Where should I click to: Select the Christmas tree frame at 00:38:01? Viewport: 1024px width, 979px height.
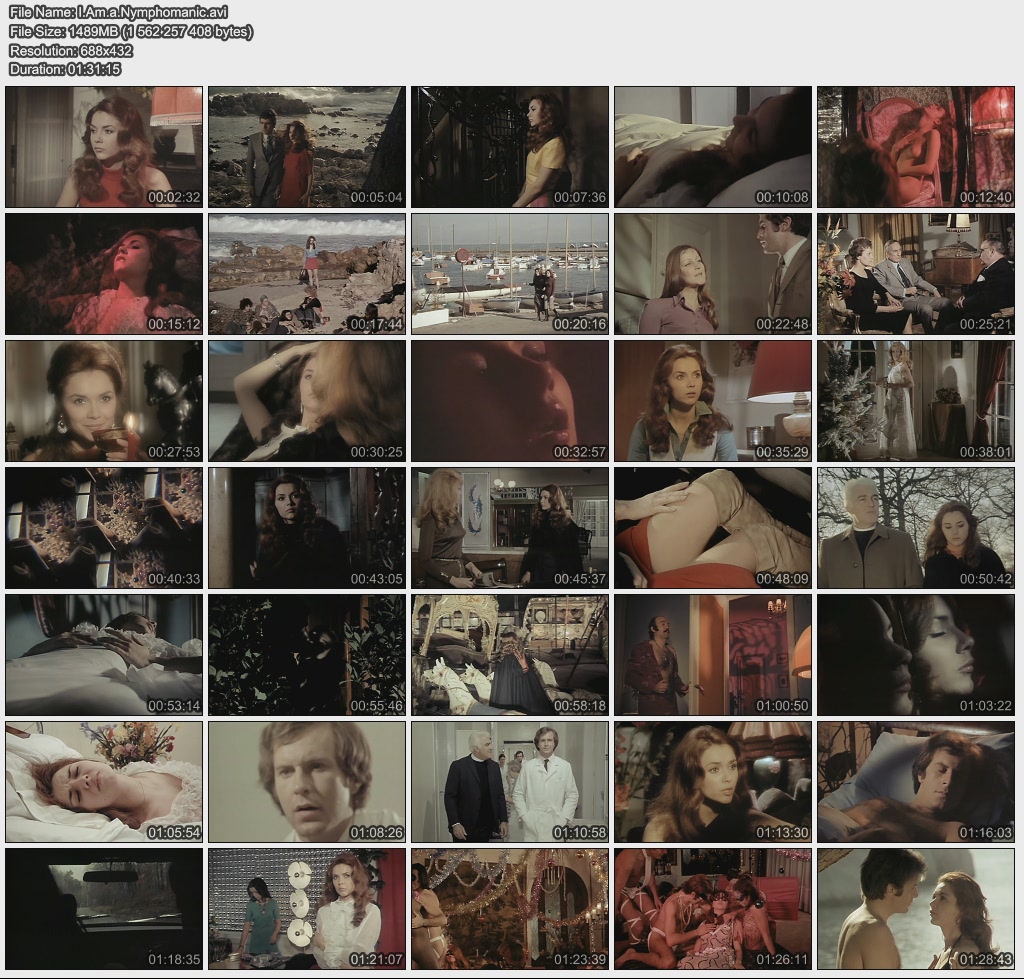(916, 400)
